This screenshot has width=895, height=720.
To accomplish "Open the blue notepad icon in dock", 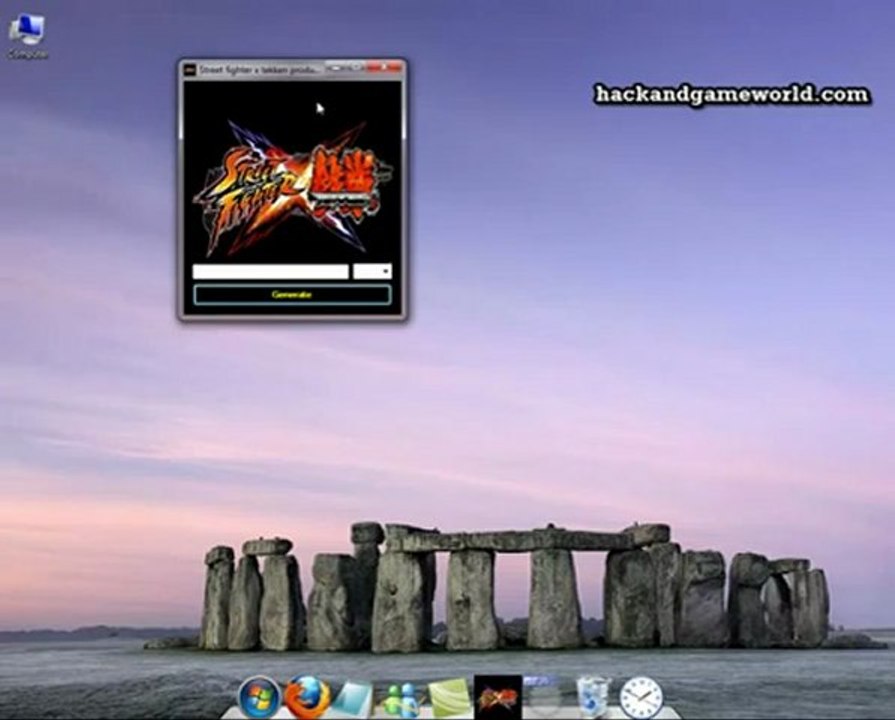I will (x=352, y=698).
